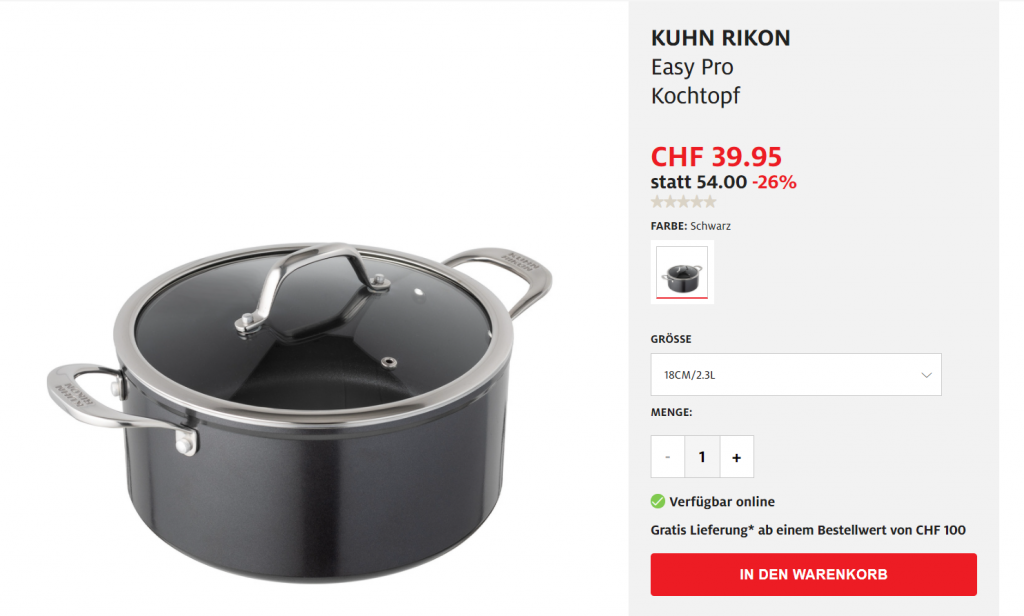
Task: Add the item via In den Warenkorb
Action: coord(814,574)
